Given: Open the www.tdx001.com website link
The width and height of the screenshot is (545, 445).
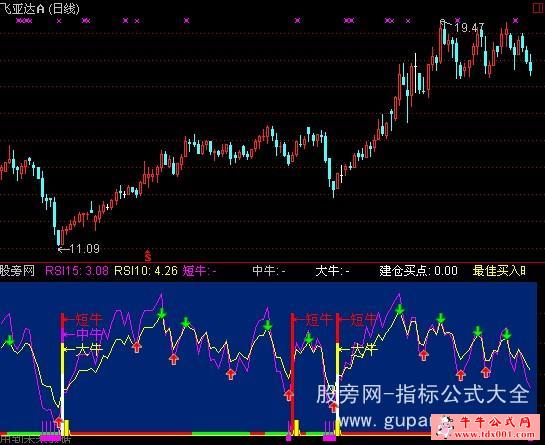Looking at the screenshot, I should click(495, 435).
